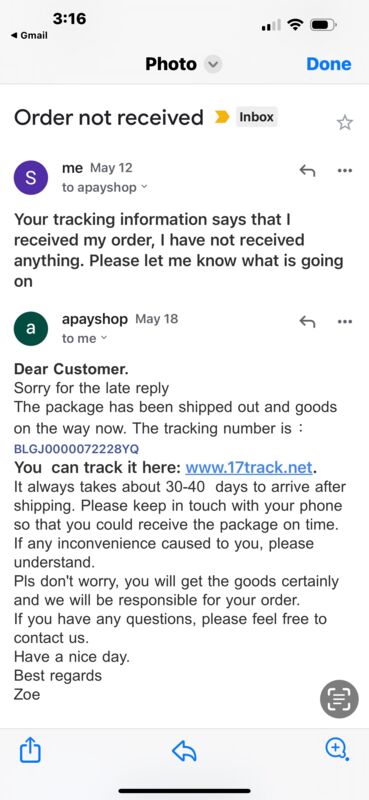
Task: Tap the share icon in bottom toolbar
Action: (x=30, y=750)
